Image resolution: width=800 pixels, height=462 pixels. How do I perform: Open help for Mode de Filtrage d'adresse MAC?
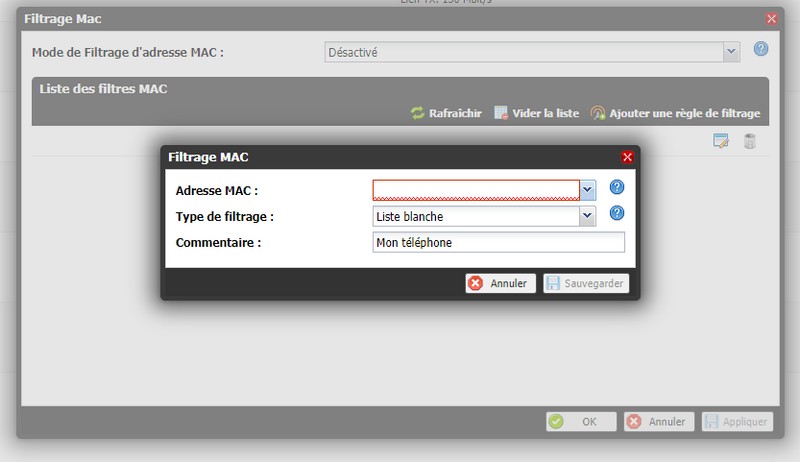click(x=761, y=49)
